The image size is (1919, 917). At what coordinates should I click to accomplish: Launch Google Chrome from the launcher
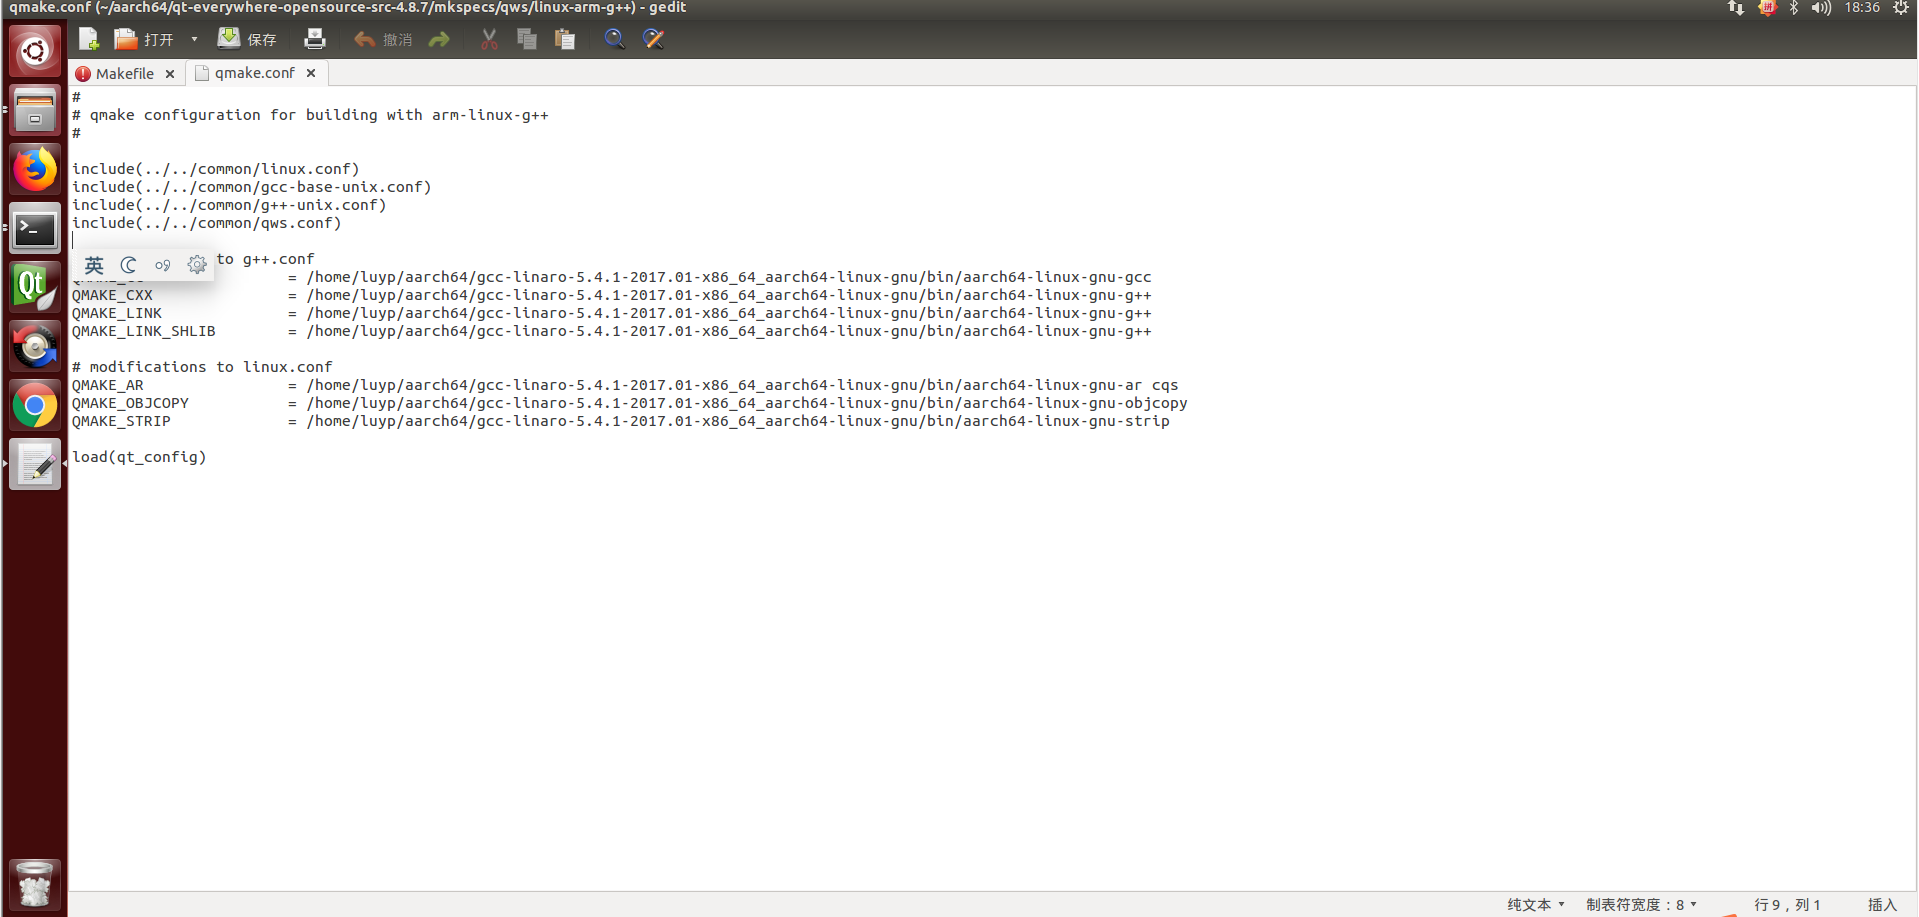pos(35,406)
